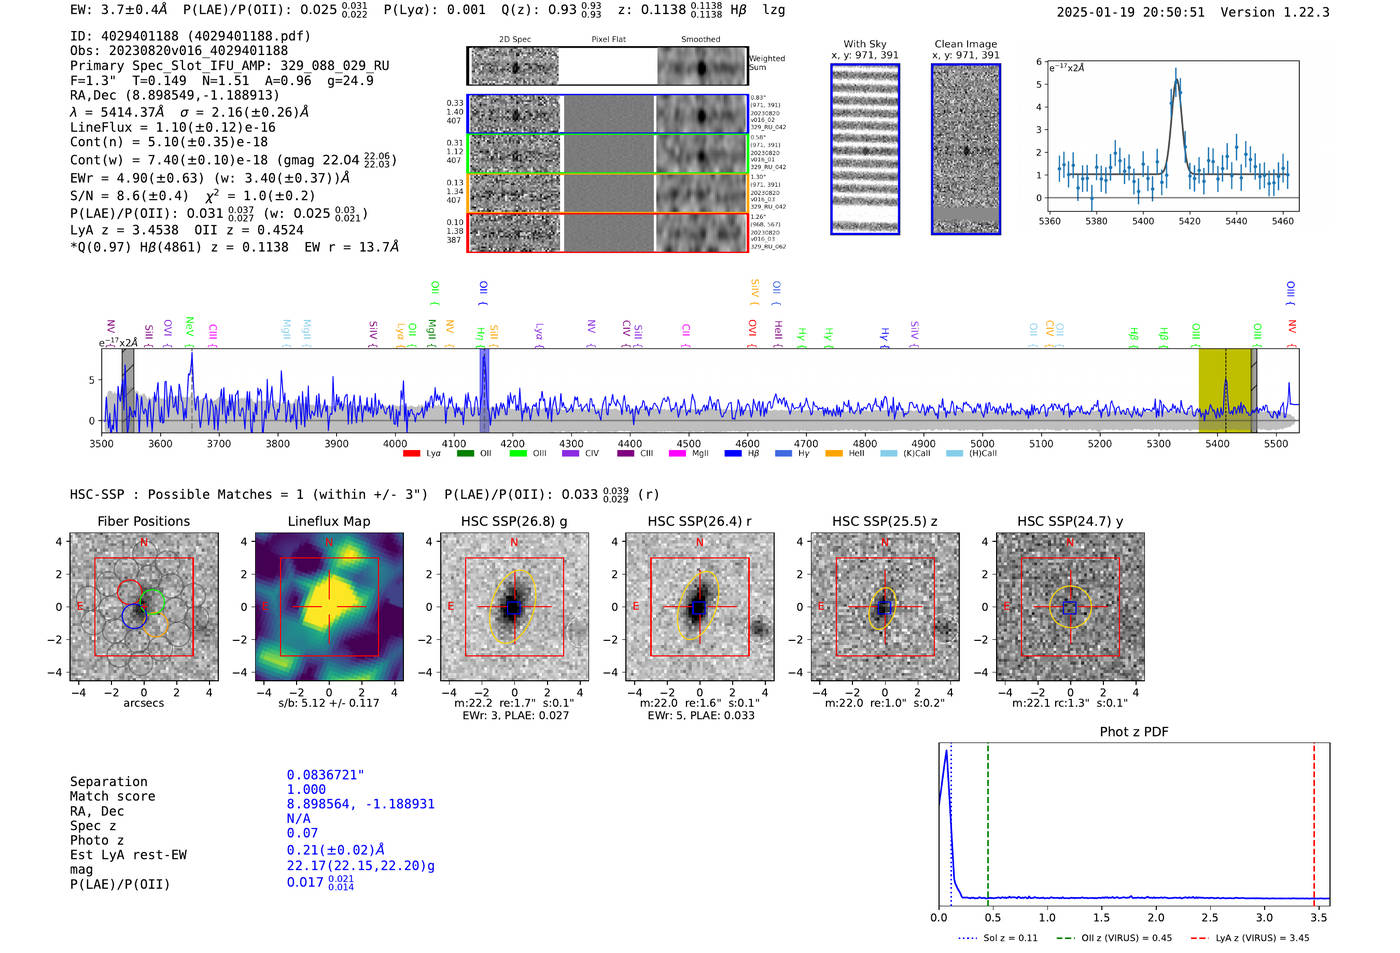
Task: Click the timestamp 2025-01-19 20:50:51
Action: [x=1131, y=12]
